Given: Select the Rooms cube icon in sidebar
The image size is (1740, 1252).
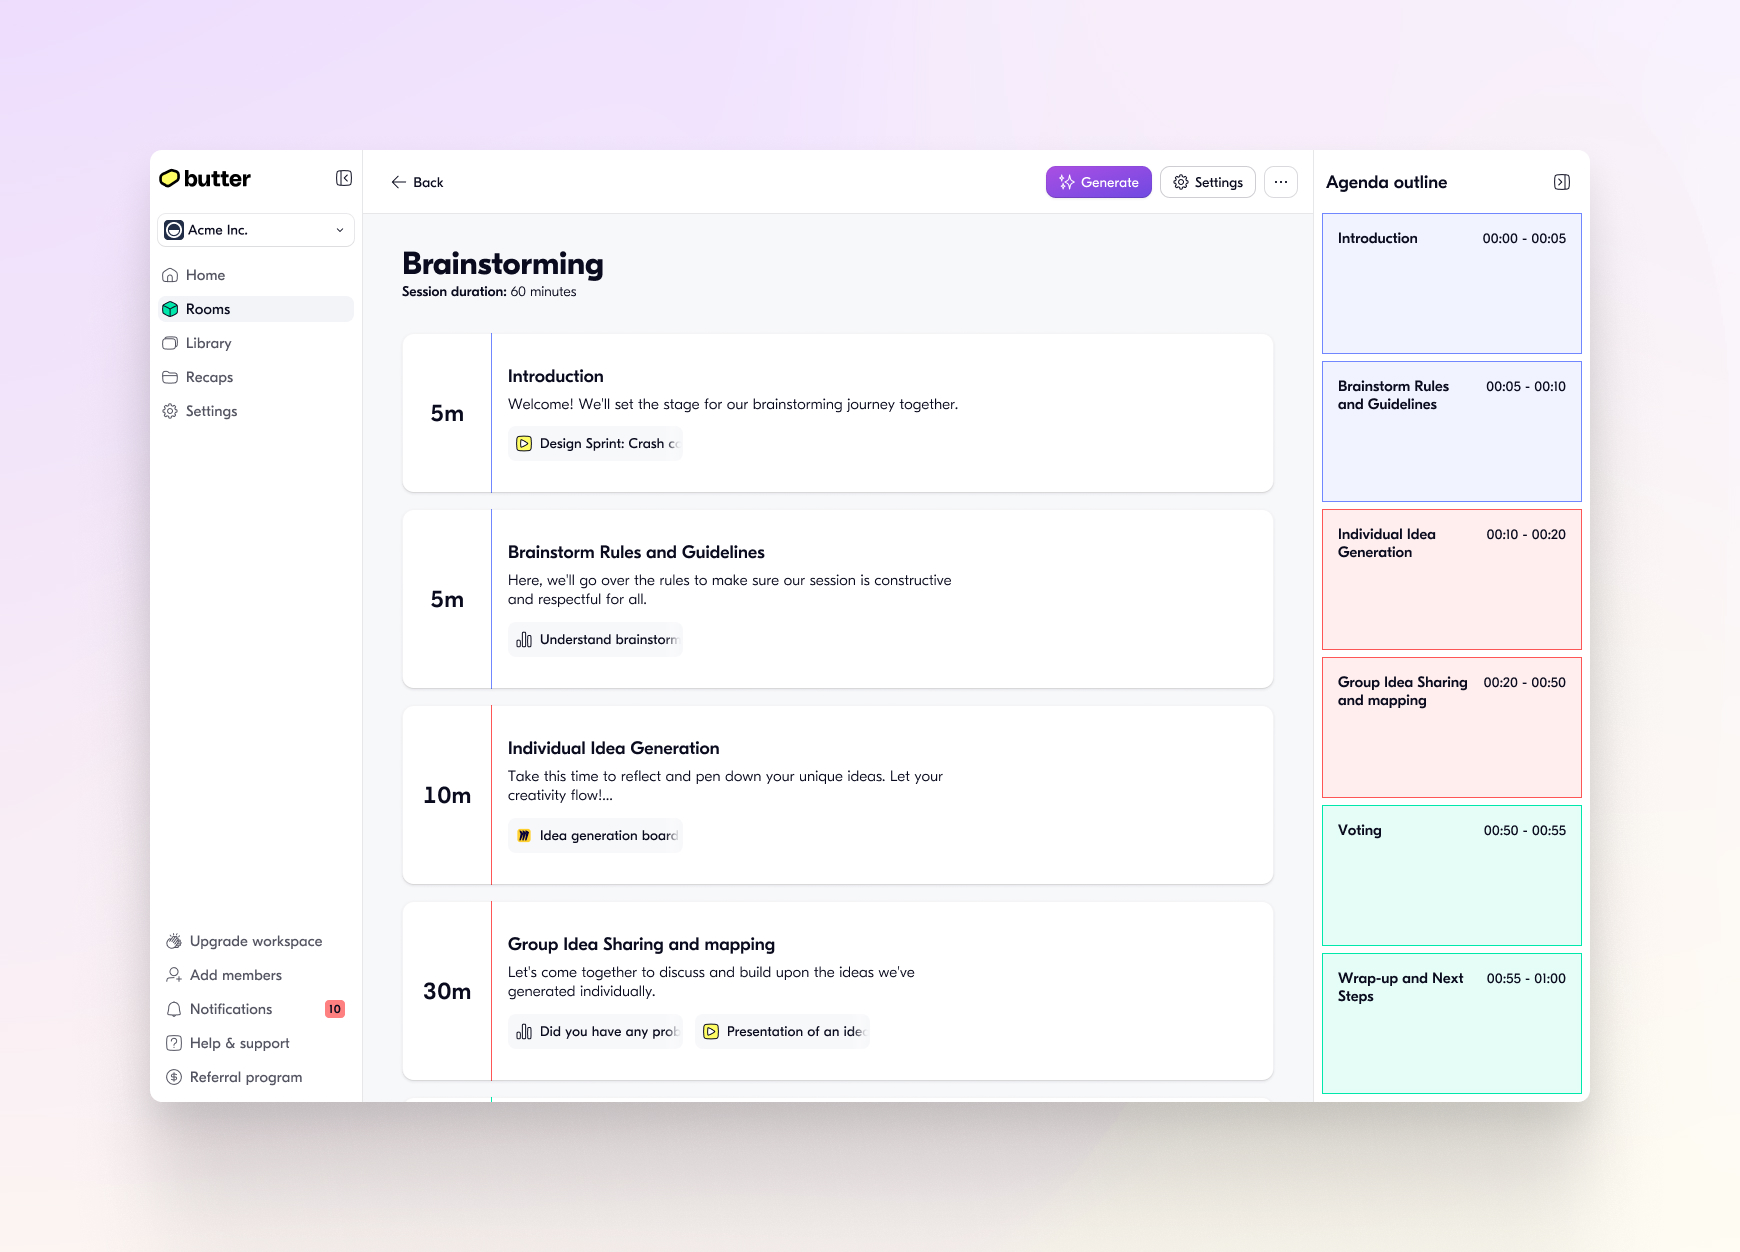Looking at the screenshot, I should coord(171,309).
